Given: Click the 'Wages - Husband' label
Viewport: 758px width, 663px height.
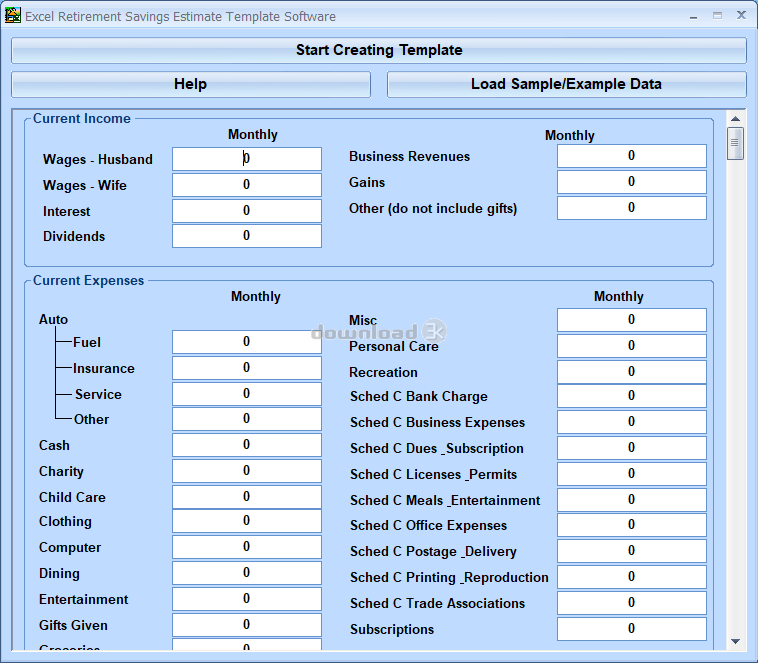Looking at the screenshot, I should (x=98, y=160).
